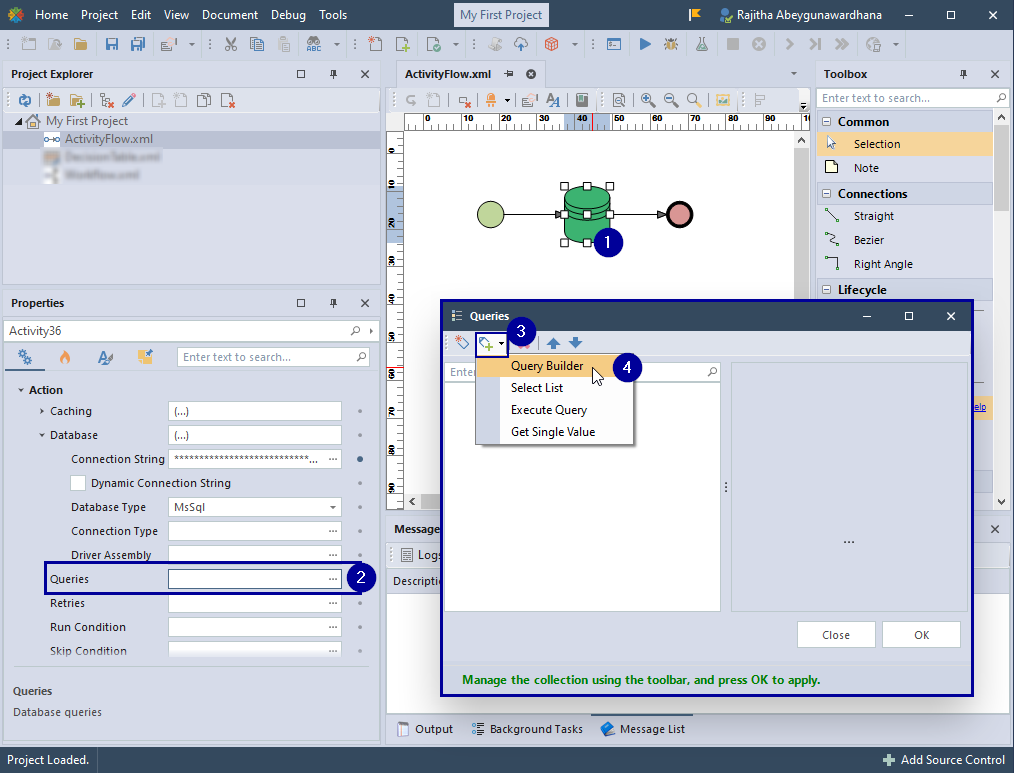Collapse the Database property

pyautogui.click(x=42, y=435)
